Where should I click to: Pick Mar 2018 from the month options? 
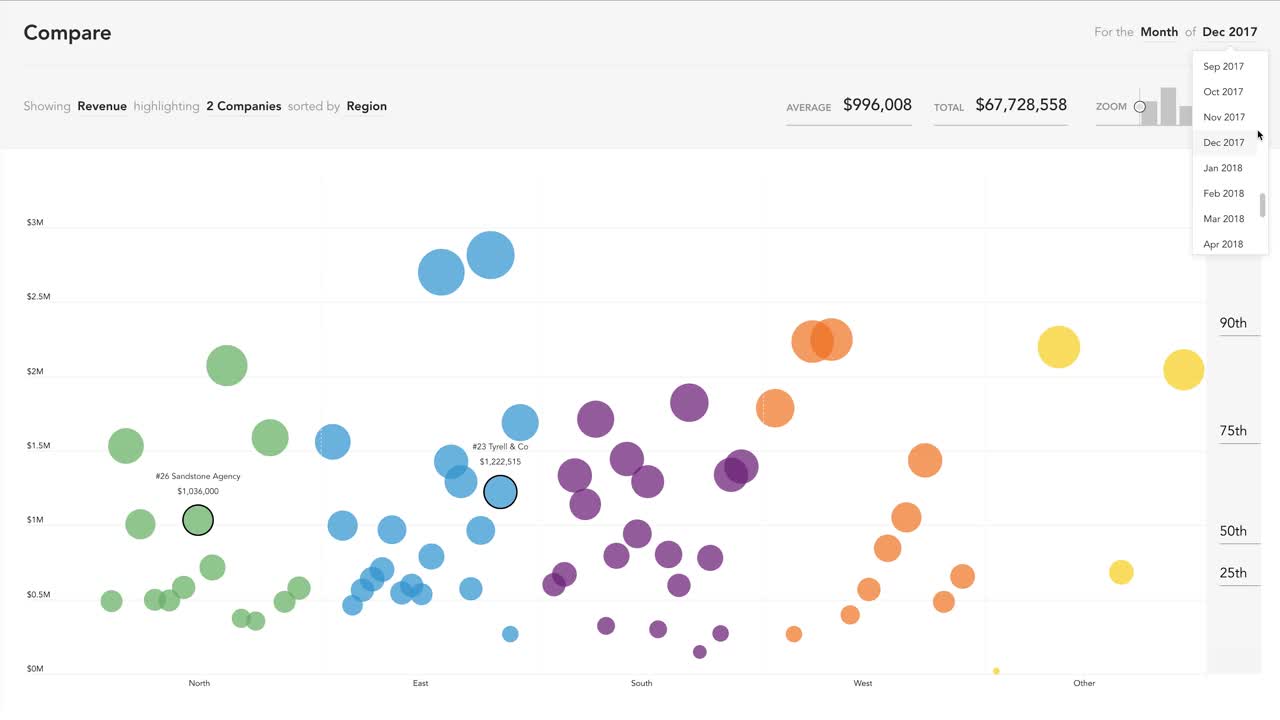(1223, 218)
